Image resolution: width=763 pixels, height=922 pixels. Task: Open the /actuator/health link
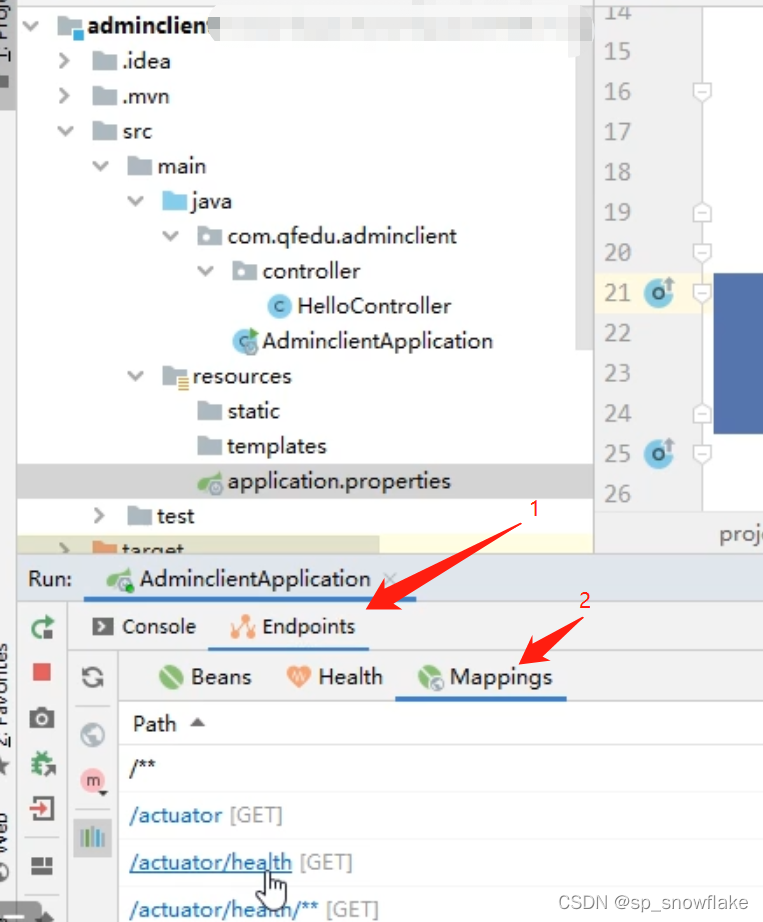[x=210, y=863]
